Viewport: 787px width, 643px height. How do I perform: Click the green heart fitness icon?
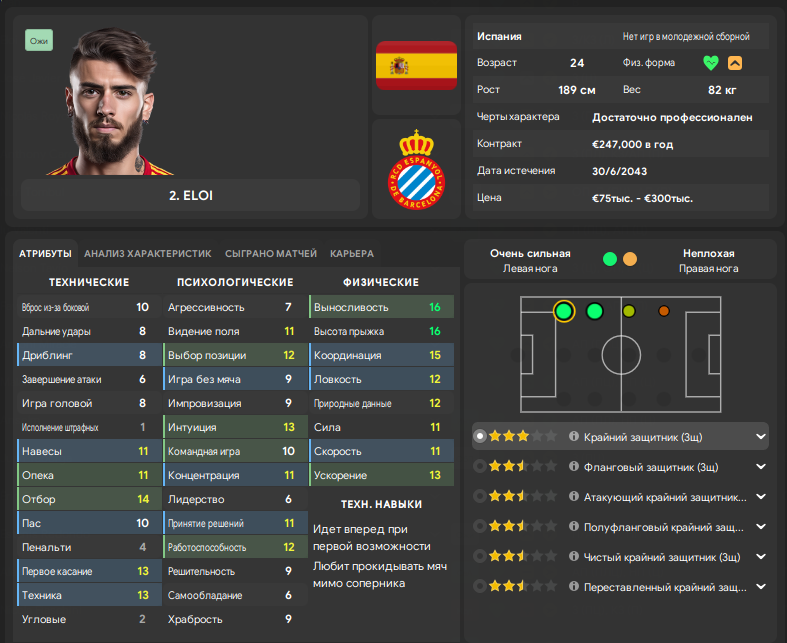(710, 62)
